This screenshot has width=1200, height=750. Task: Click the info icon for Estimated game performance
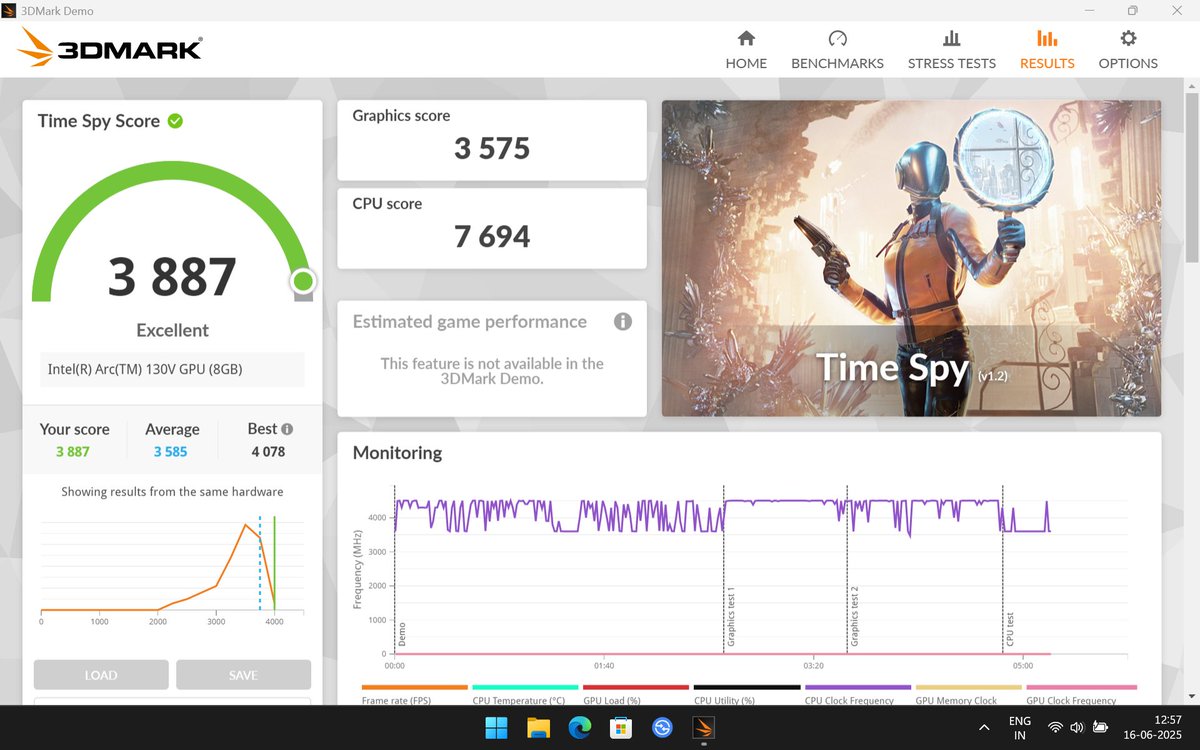[x=622, y=322]
